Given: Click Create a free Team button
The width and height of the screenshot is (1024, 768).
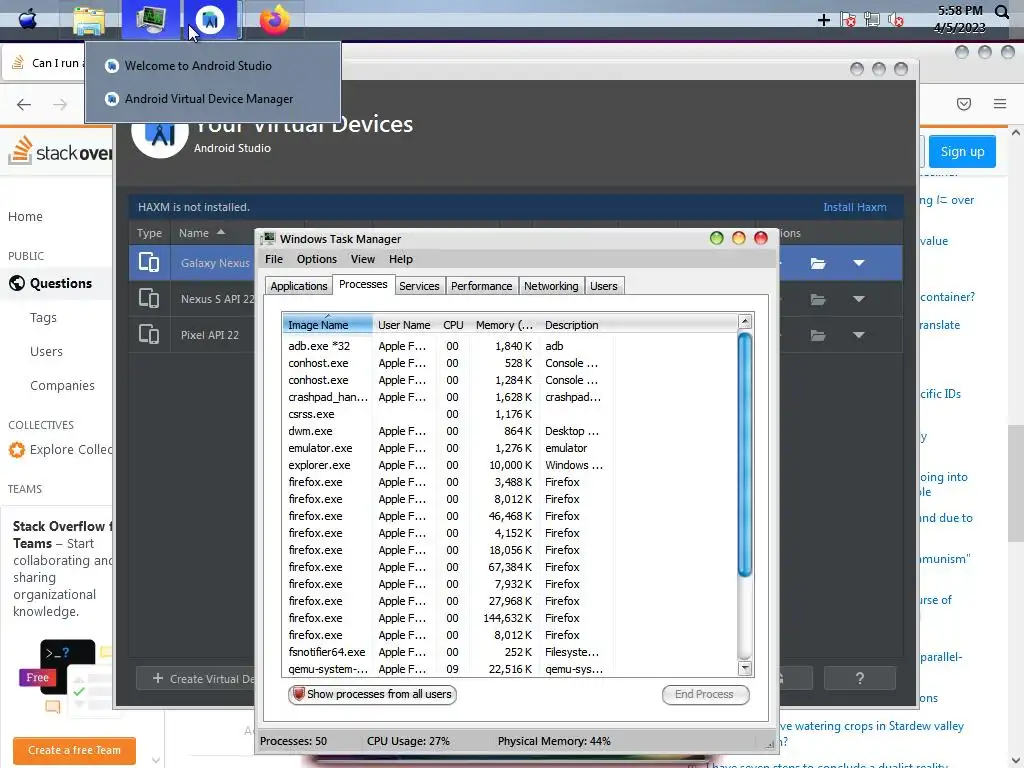Looking at the screenshot, I should (x=74, y=750).
